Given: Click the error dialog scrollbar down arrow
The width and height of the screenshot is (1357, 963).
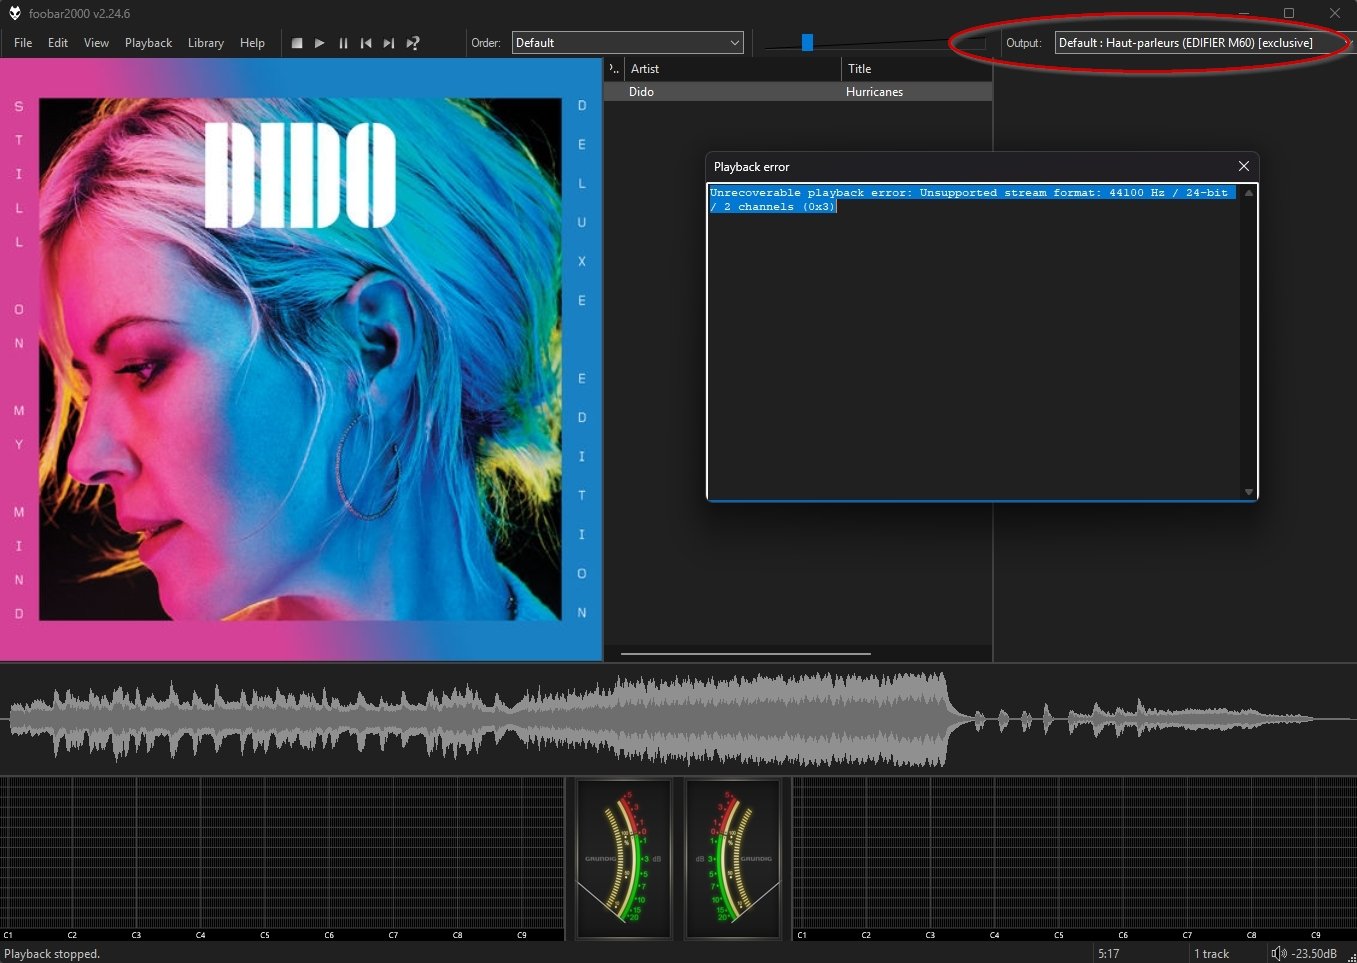Looking at the screenshot, I should [1248, 491].
